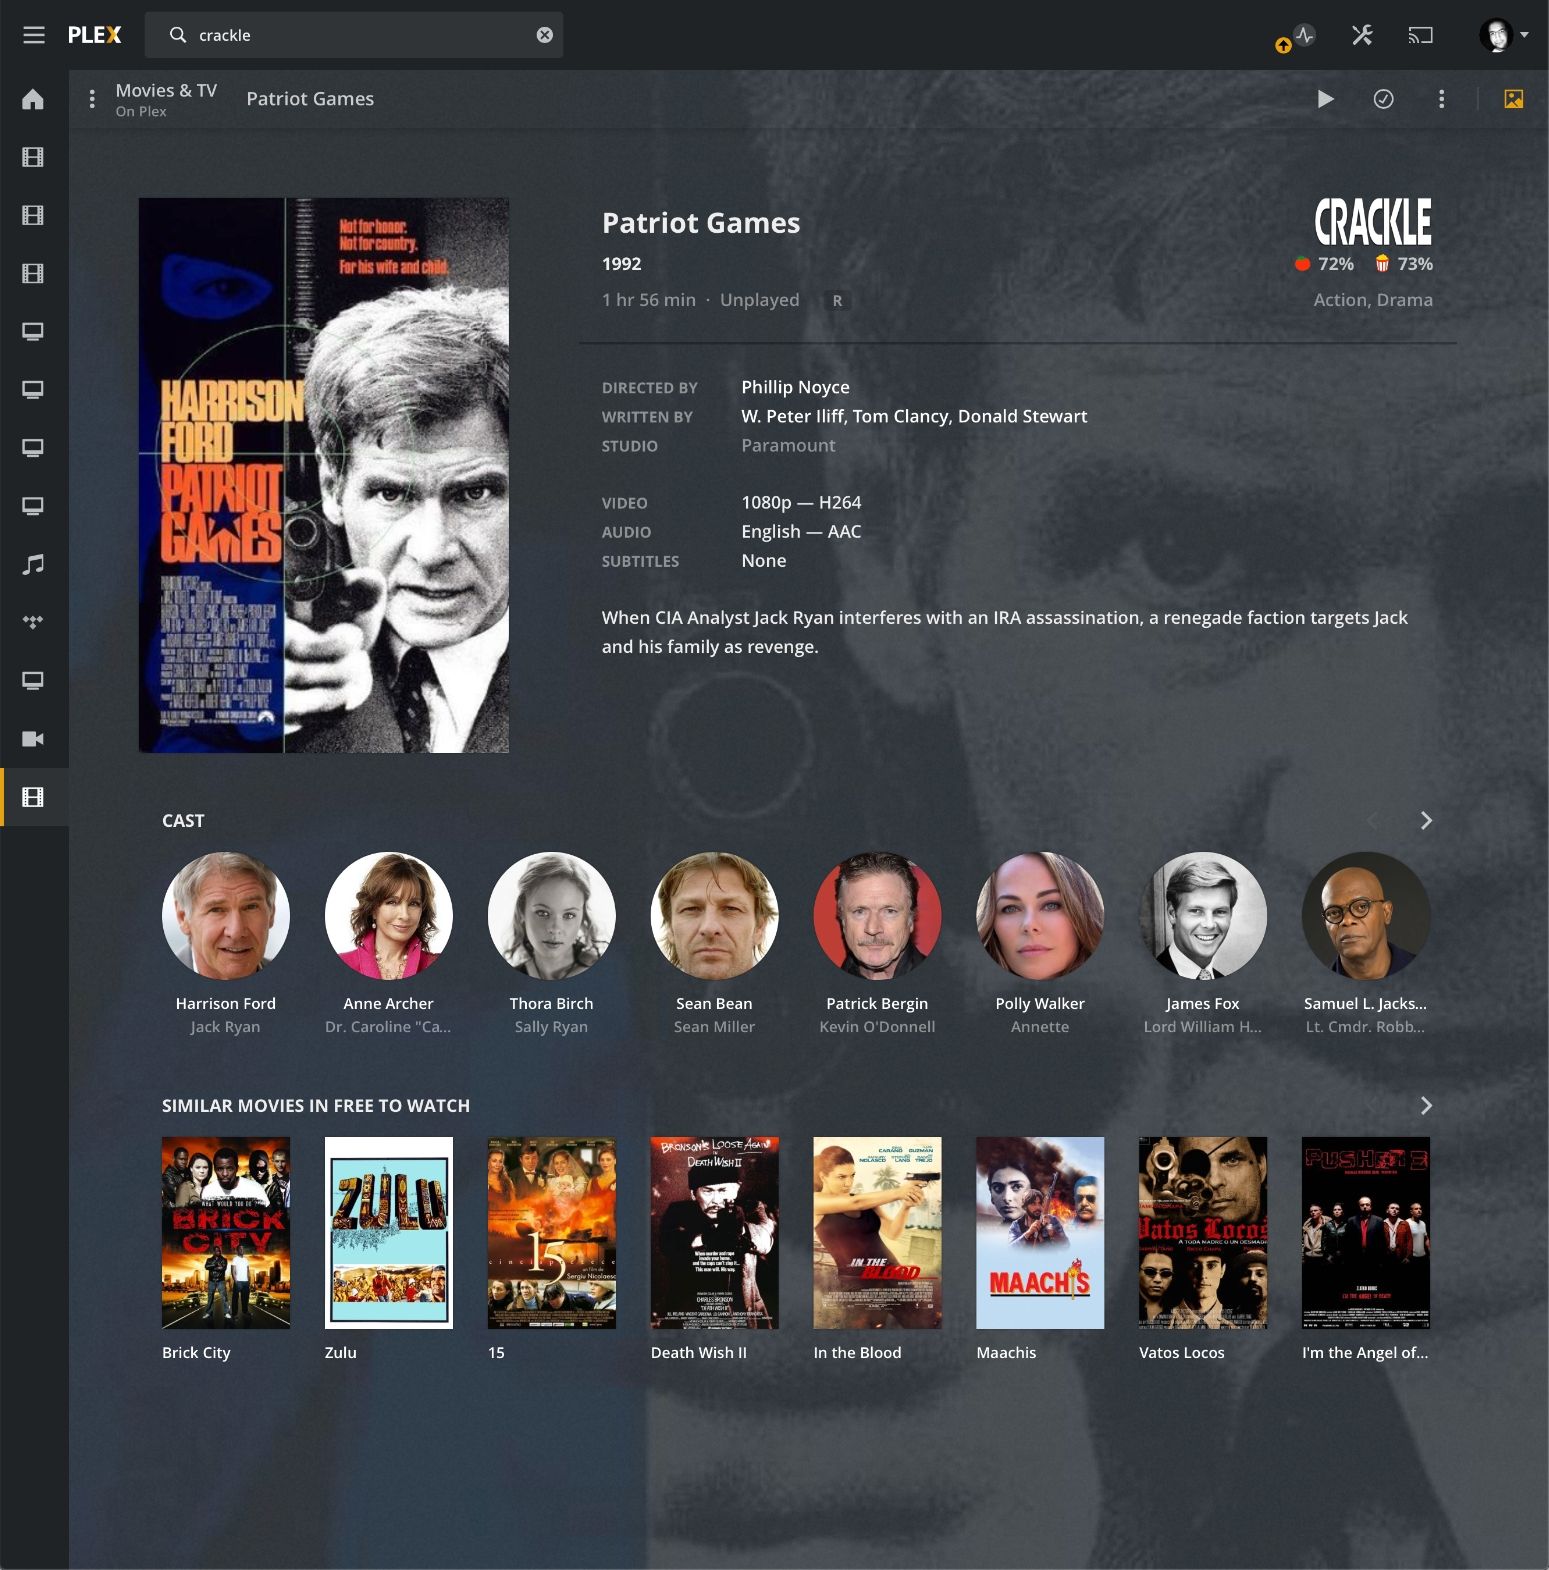1549x1570 pixels.
Task: Open the Cast to device icon
Action: (x=1421, y=35)
